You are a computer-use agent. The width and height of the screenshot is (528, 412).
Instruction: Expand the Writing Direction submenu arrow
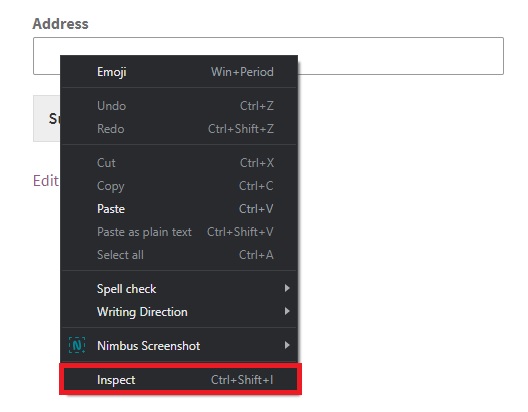(x=287, y=311)
